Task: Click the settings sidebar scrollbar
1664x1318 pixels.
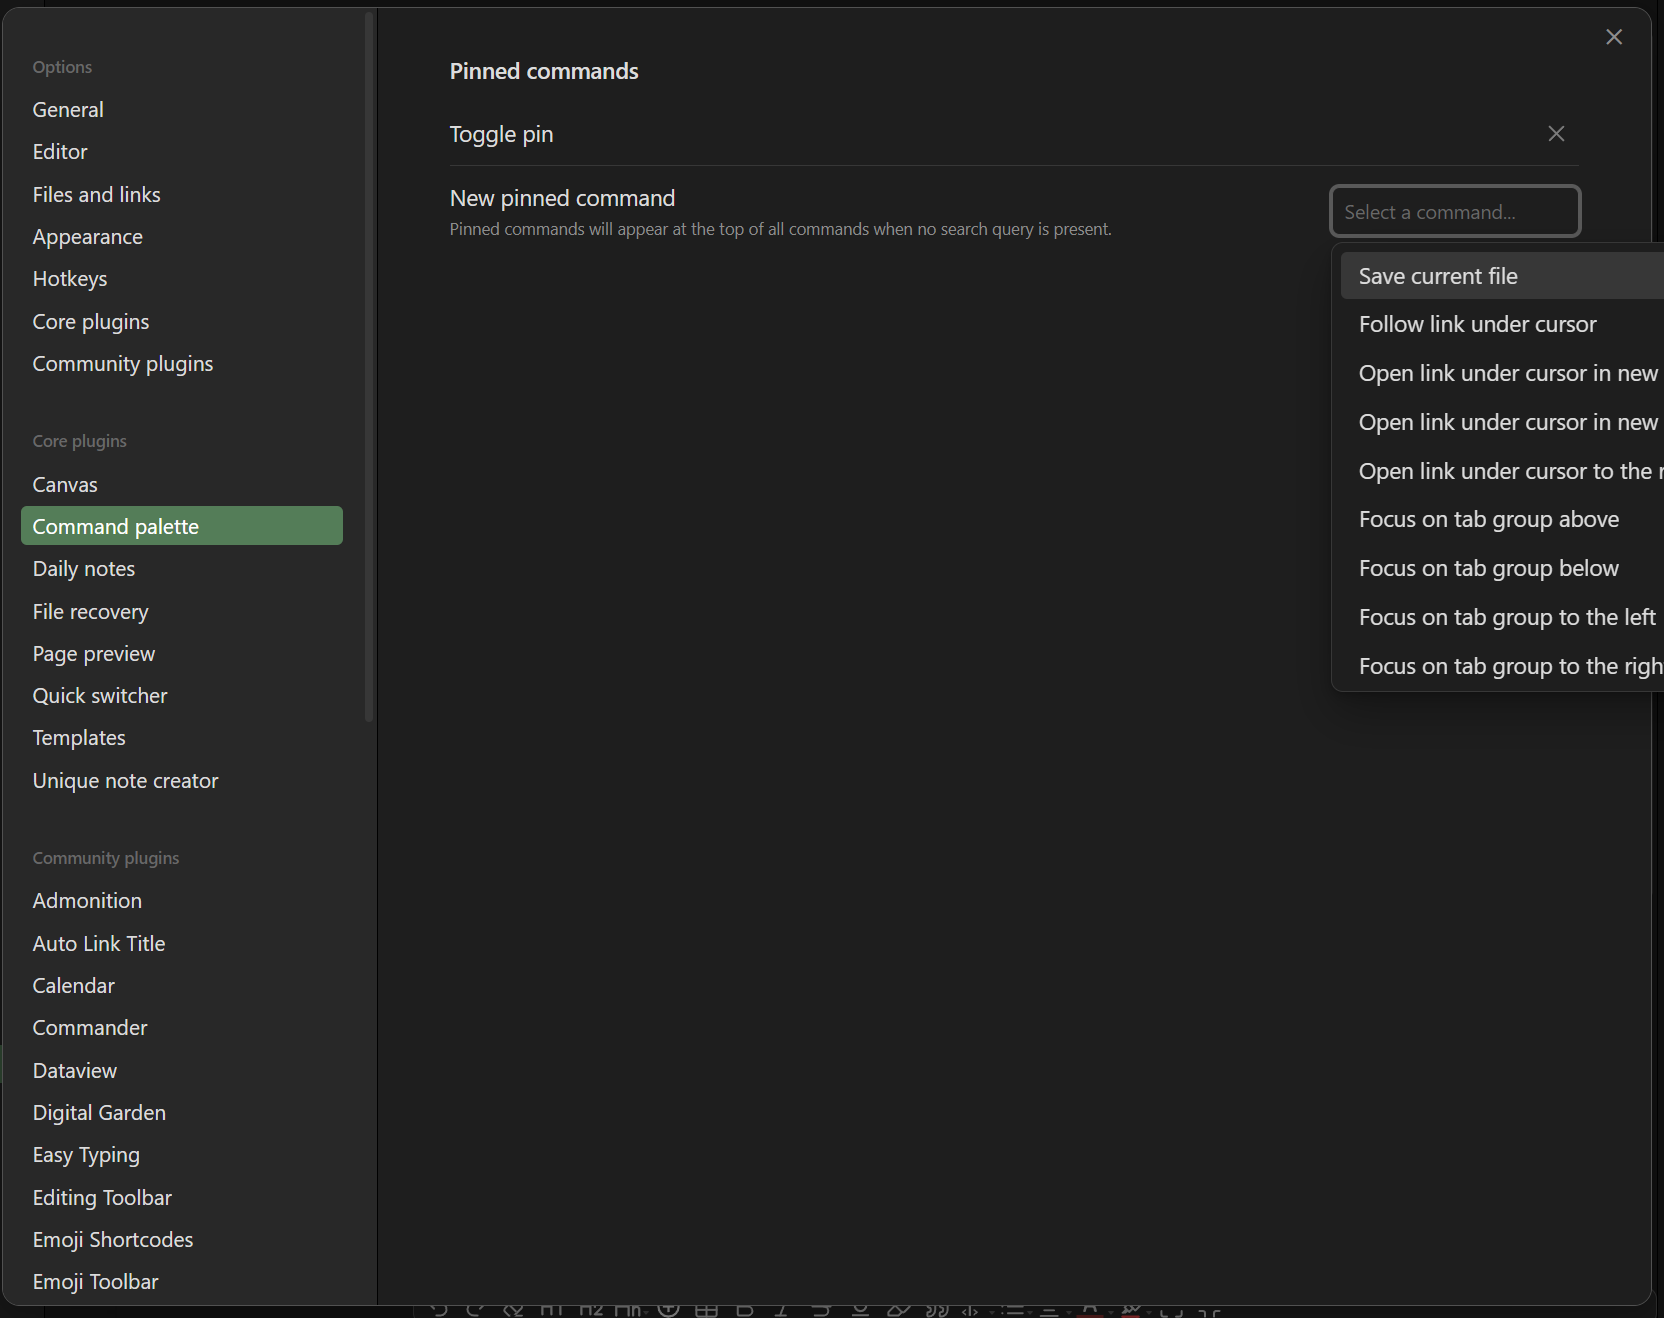Action: 369,366
